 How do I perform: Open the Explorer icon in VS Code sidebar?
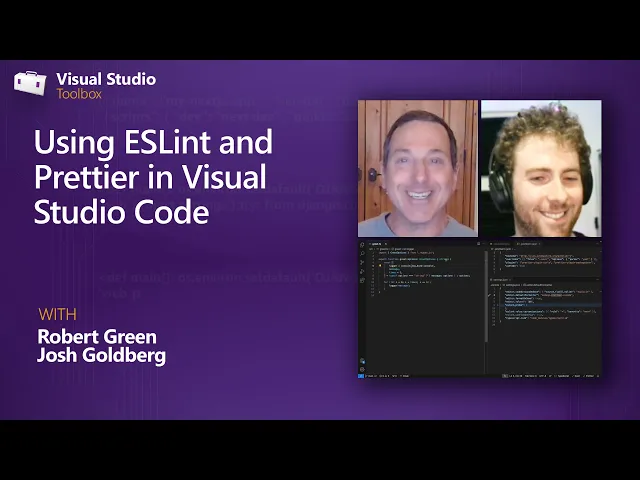(362, 245)
